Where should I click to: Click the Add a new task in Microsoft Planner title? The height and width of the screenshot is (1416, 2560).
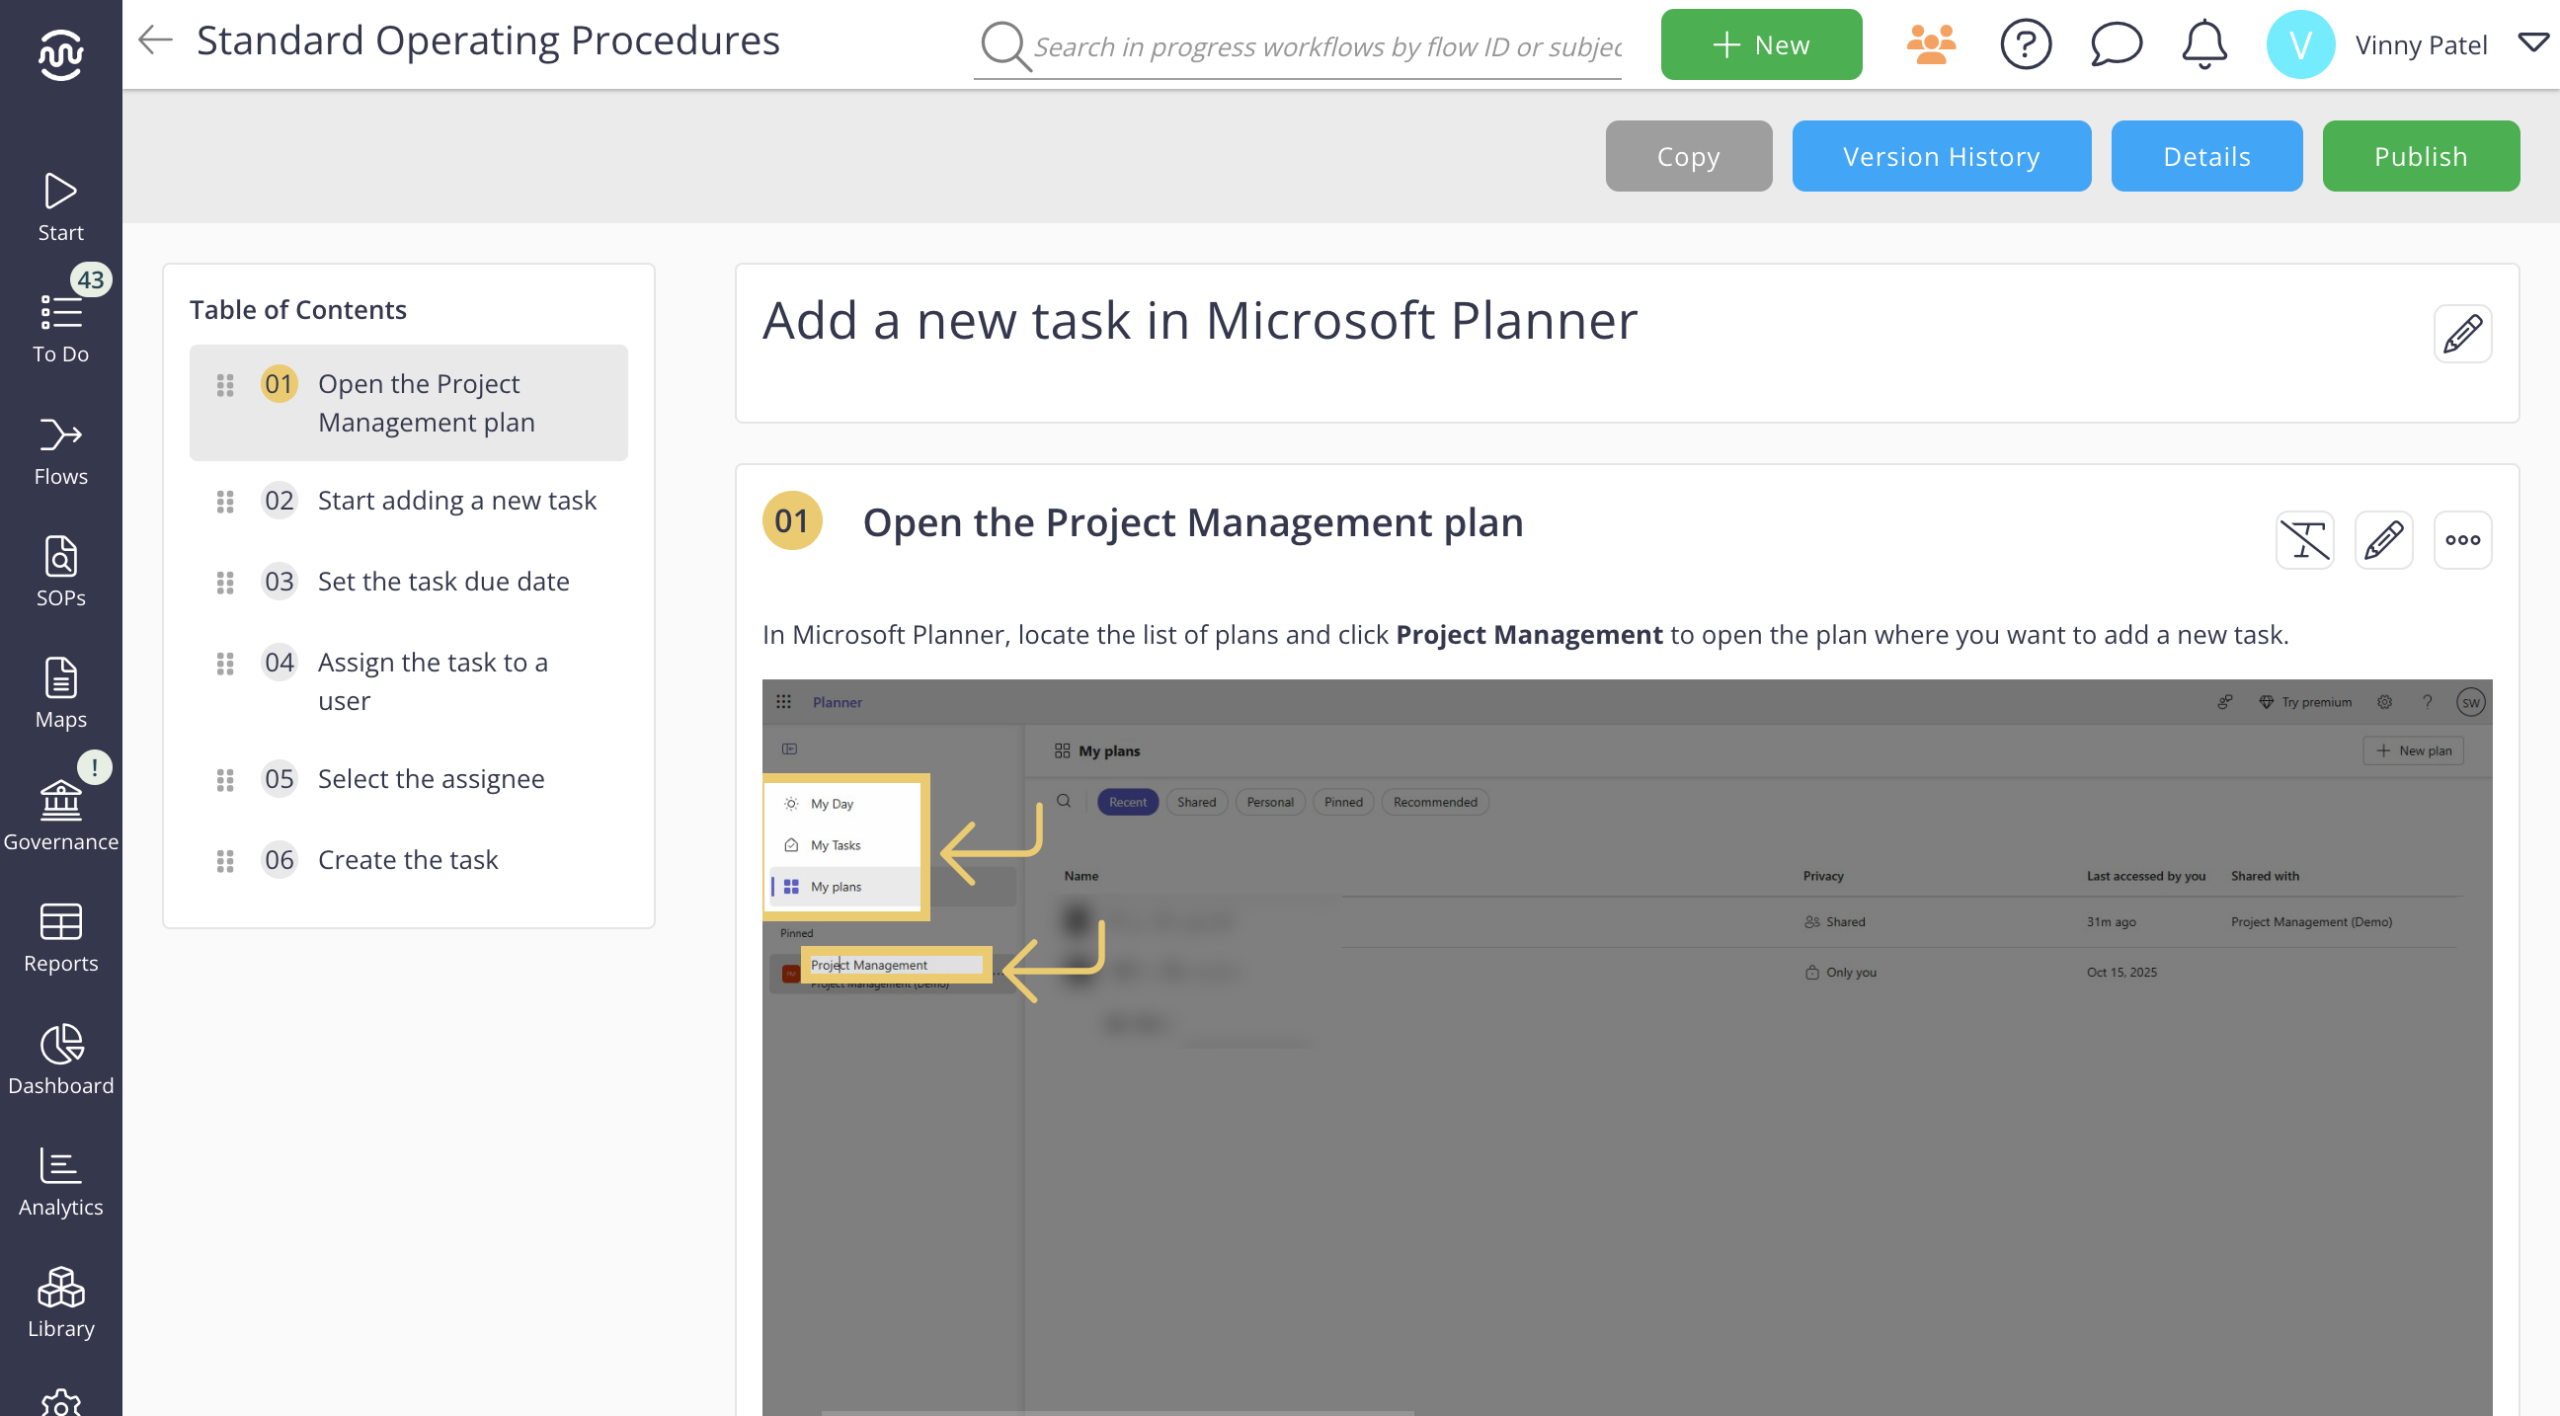pos(1199,322)
